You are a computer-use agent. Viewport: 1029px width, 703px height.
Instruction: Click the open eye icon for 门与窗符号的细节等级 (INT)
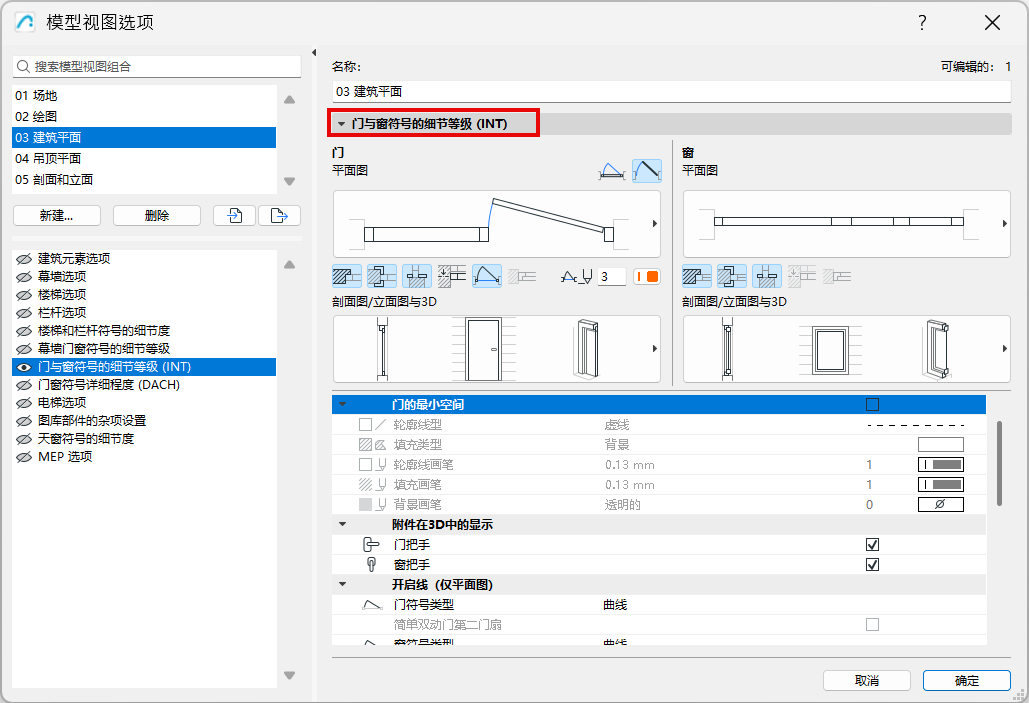tap(24, 367)
